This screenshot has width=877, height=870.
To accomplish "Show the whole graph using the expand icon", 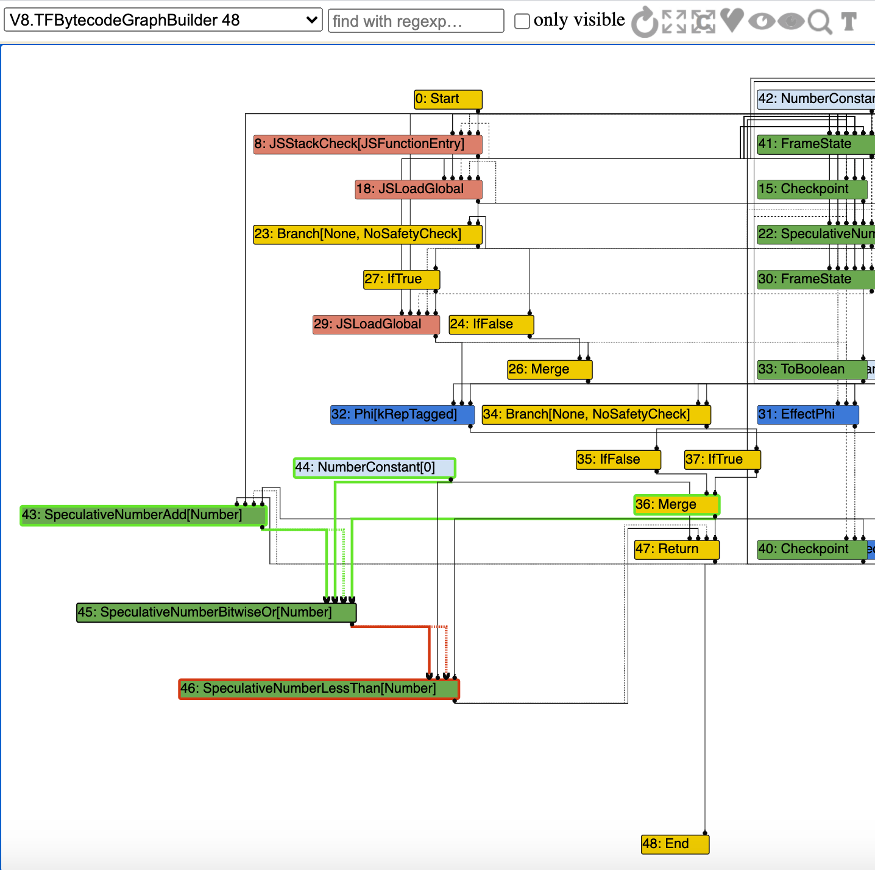I will [674, 21].
